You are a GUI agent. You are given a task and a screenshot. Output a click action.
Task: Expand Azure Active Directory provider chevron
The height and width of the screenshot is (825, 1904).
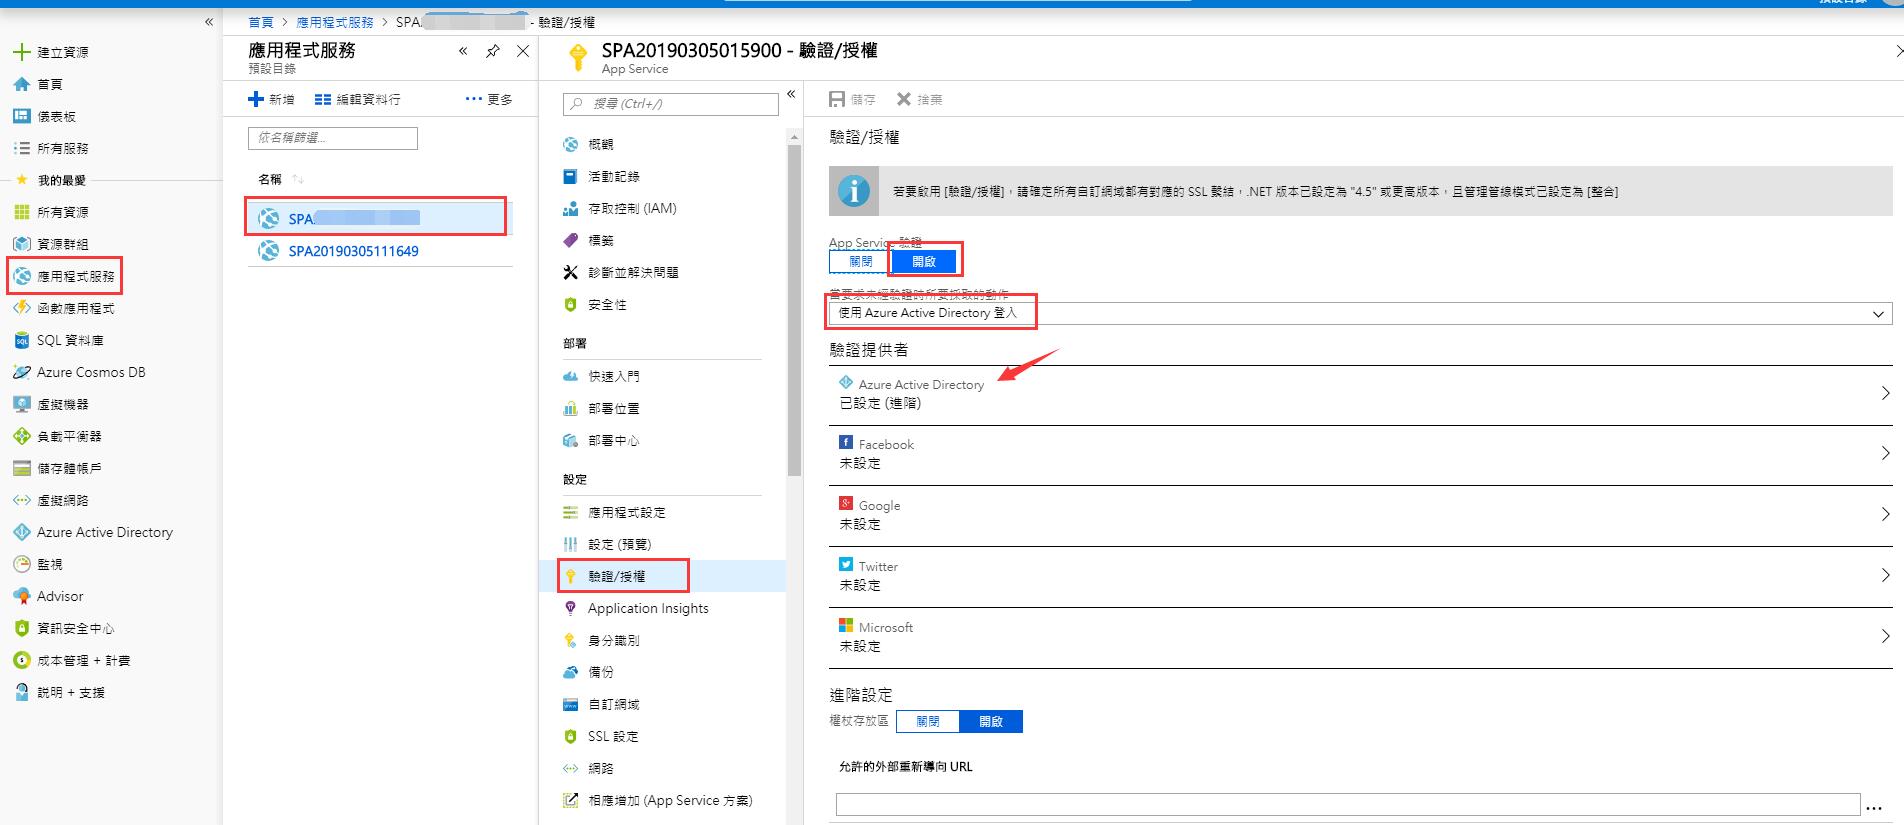point(1885,393)
